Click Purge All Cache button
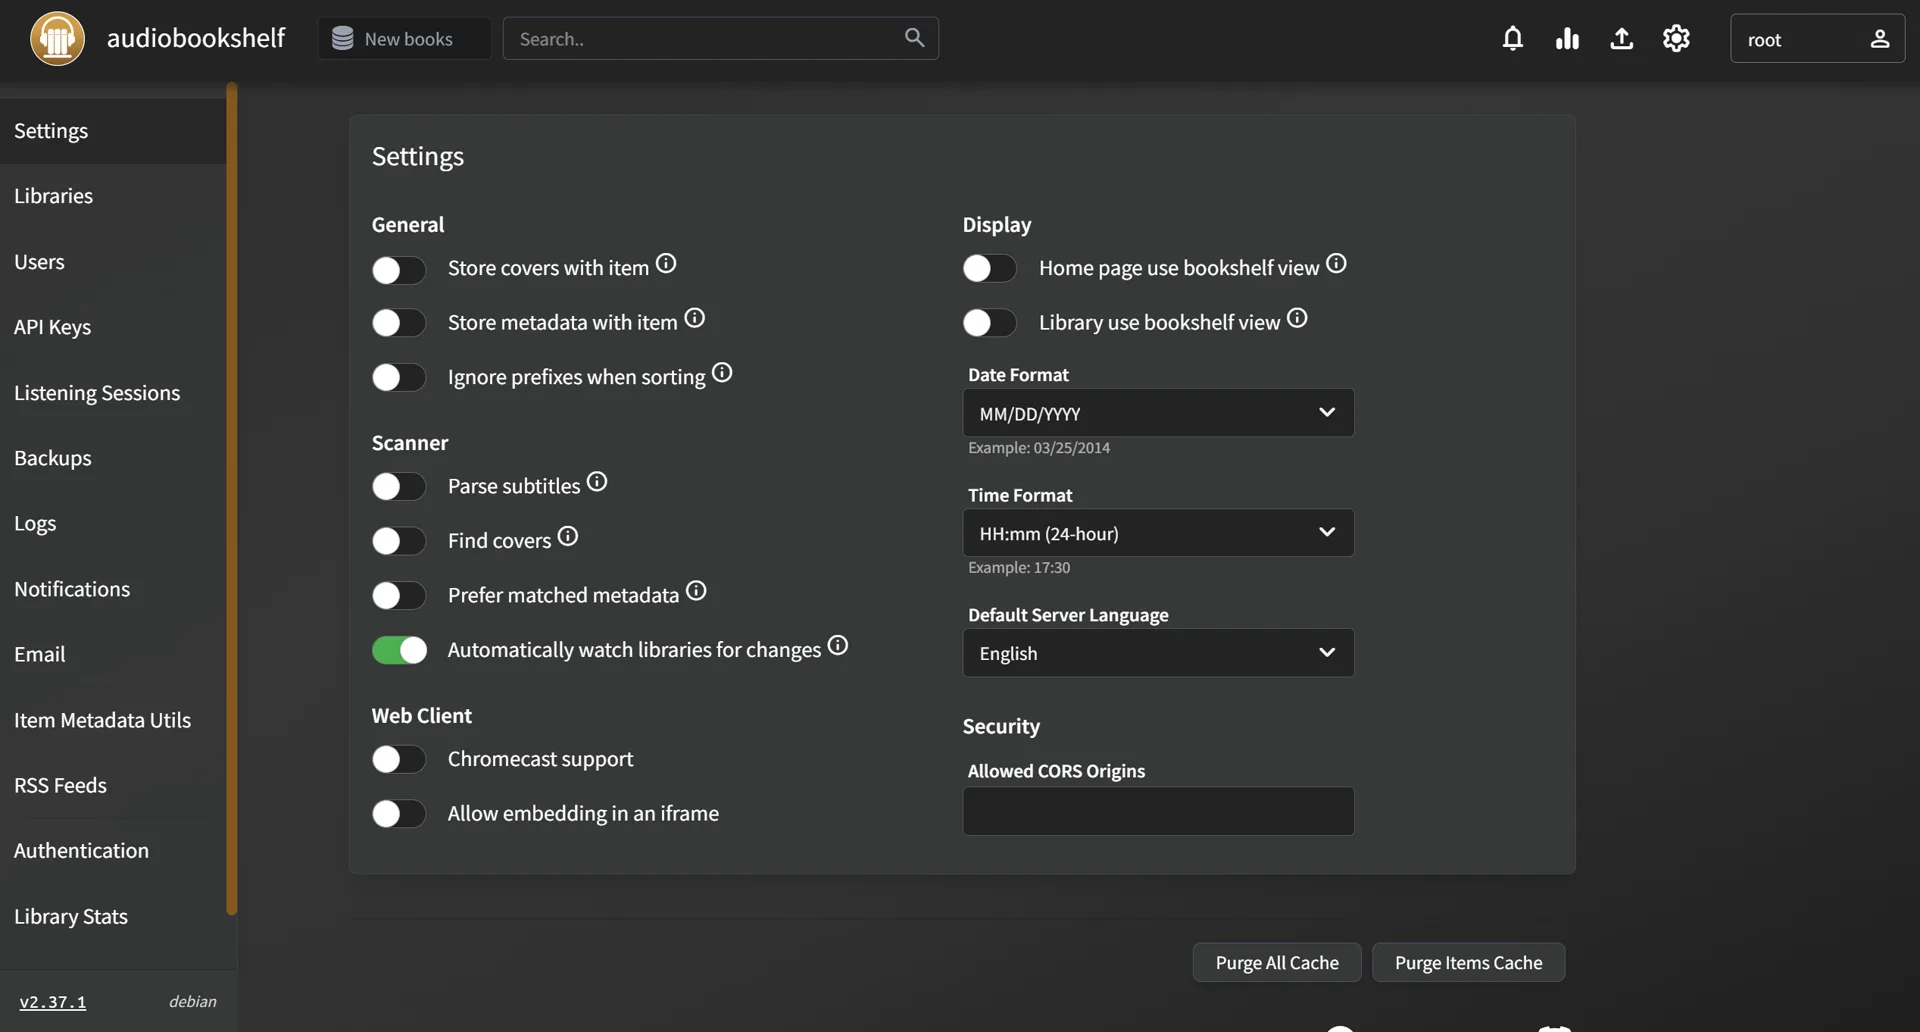This screenshot has height=1032, width=1920. (1277, 962)
